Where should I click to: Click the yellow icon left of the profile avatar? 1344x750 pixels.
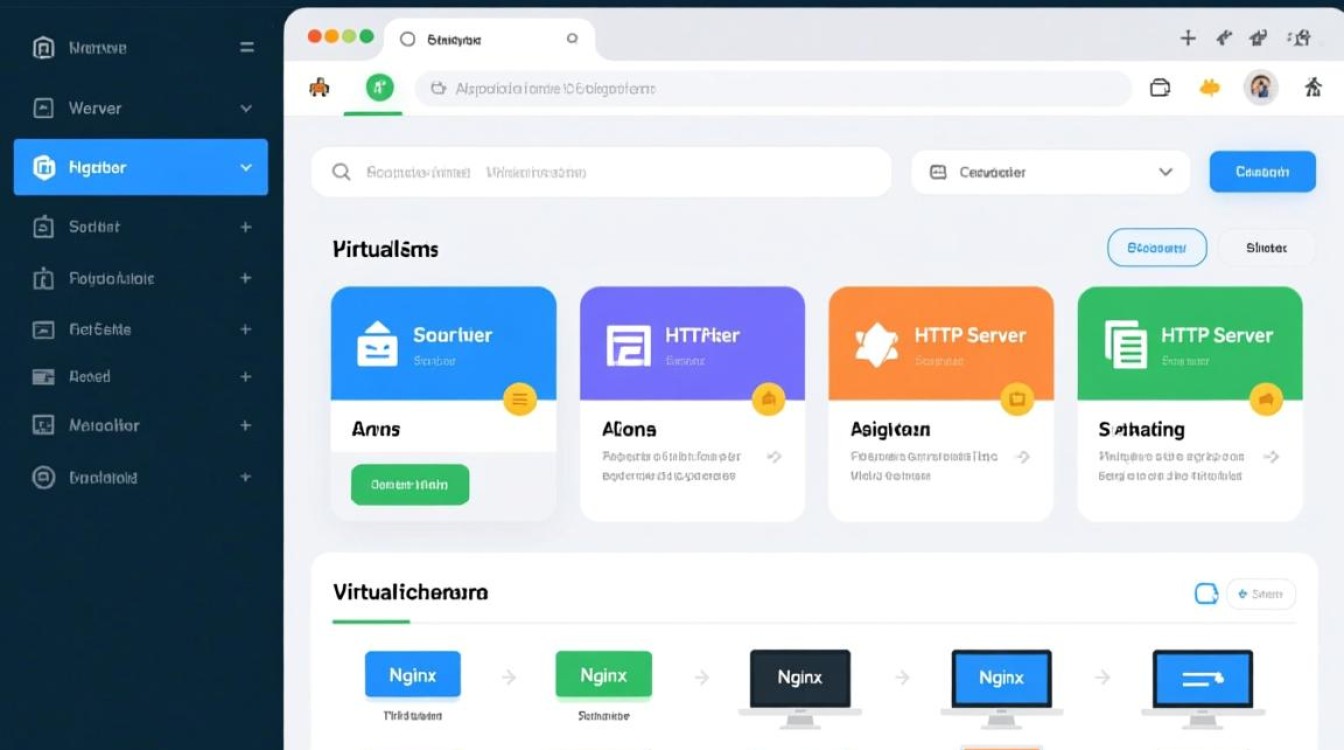tap(1210, 88)
